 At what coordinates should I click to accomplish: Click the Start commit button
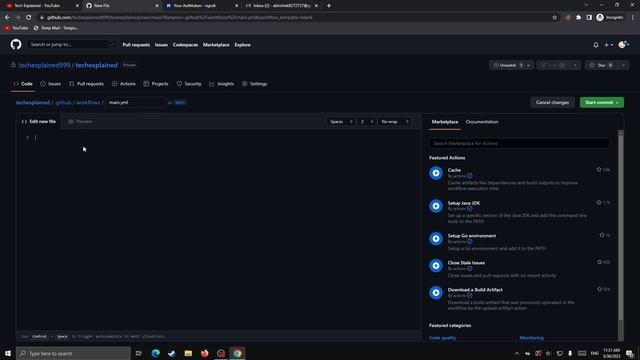602,102
